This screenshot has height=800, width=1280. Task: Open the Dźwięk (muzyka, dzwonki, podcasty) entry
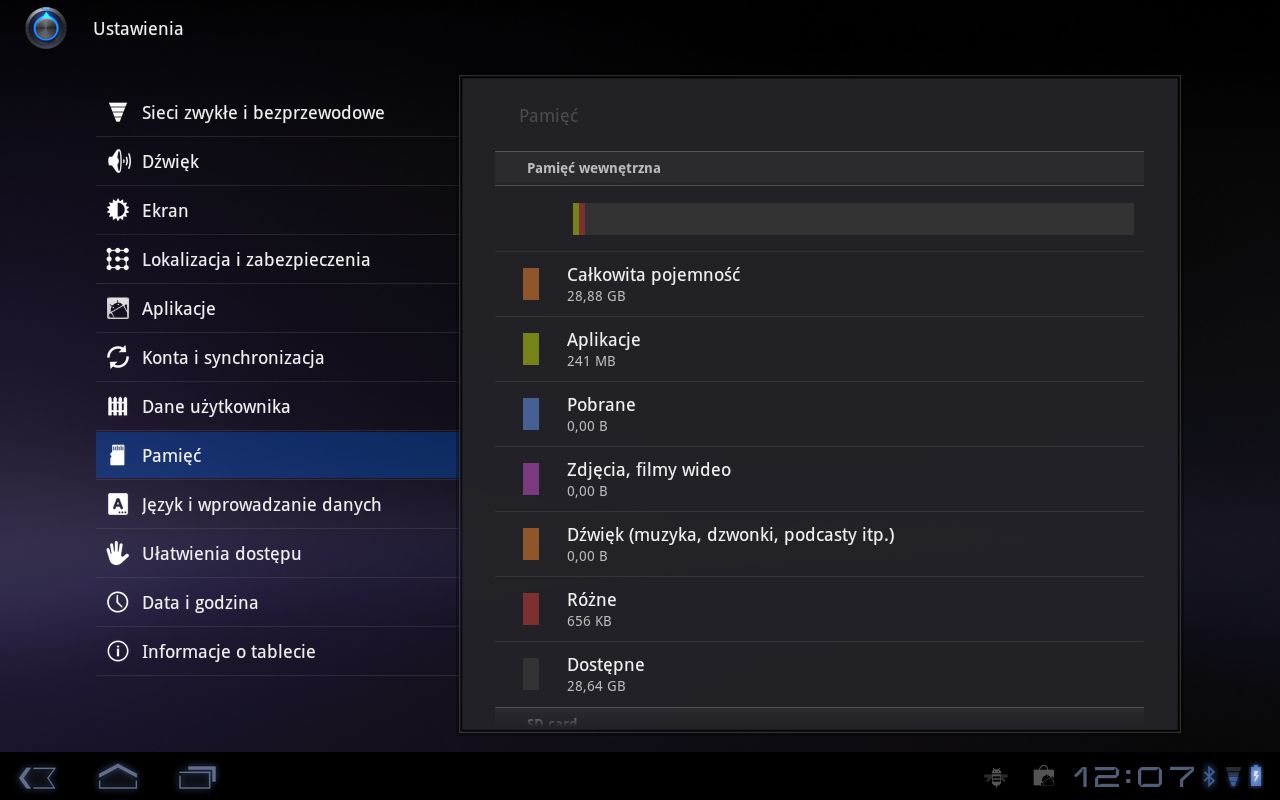[819, 544]
